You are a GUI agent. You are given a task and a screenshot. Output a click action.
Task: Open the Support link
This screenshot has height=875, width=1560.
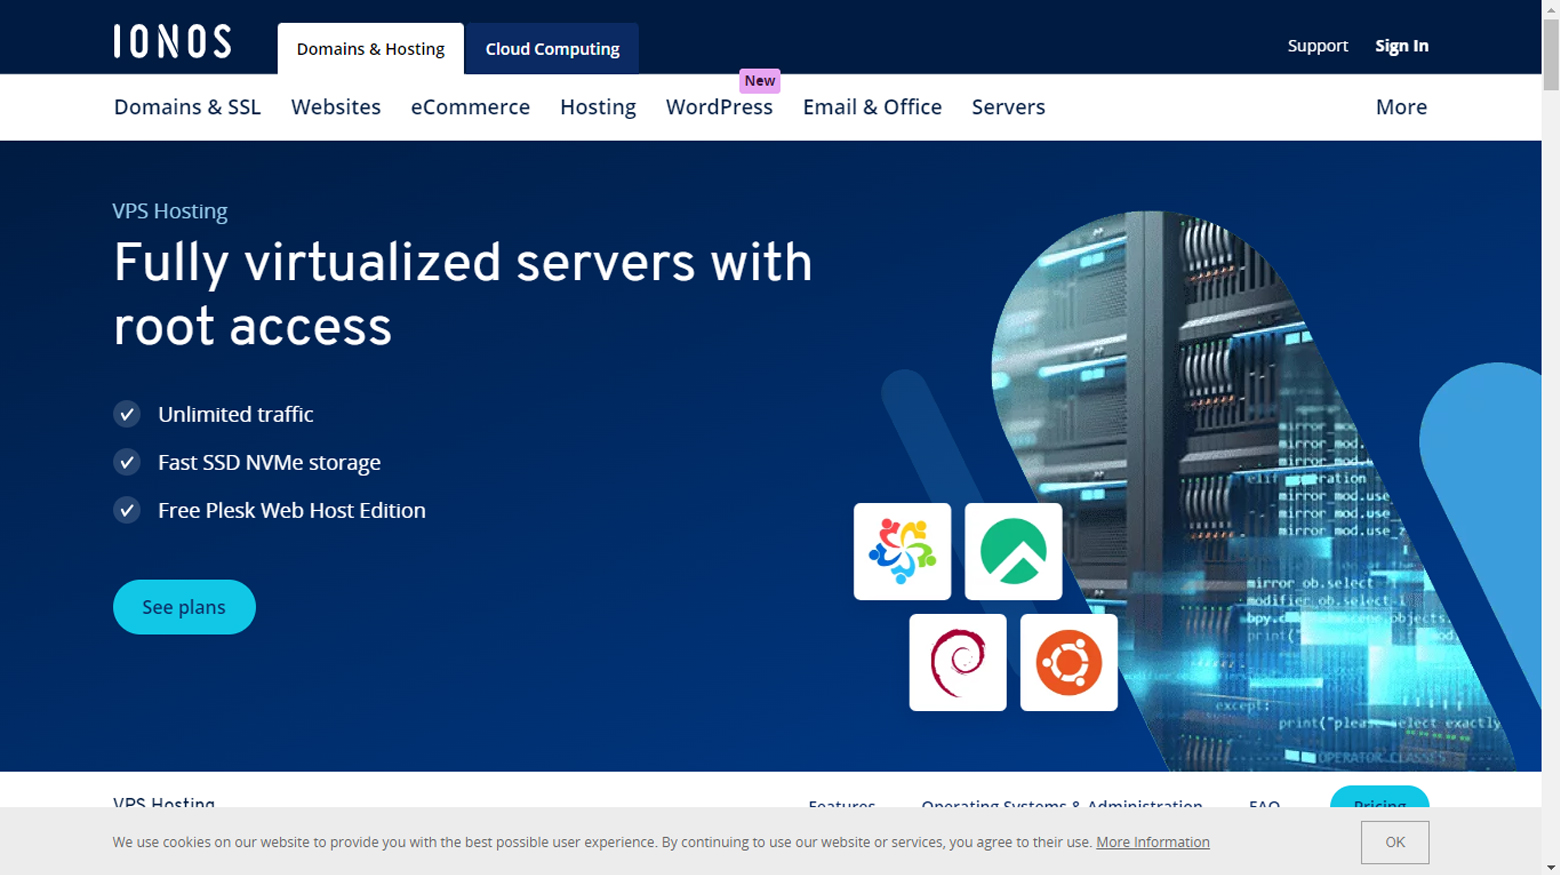[x=1317, y=46]
